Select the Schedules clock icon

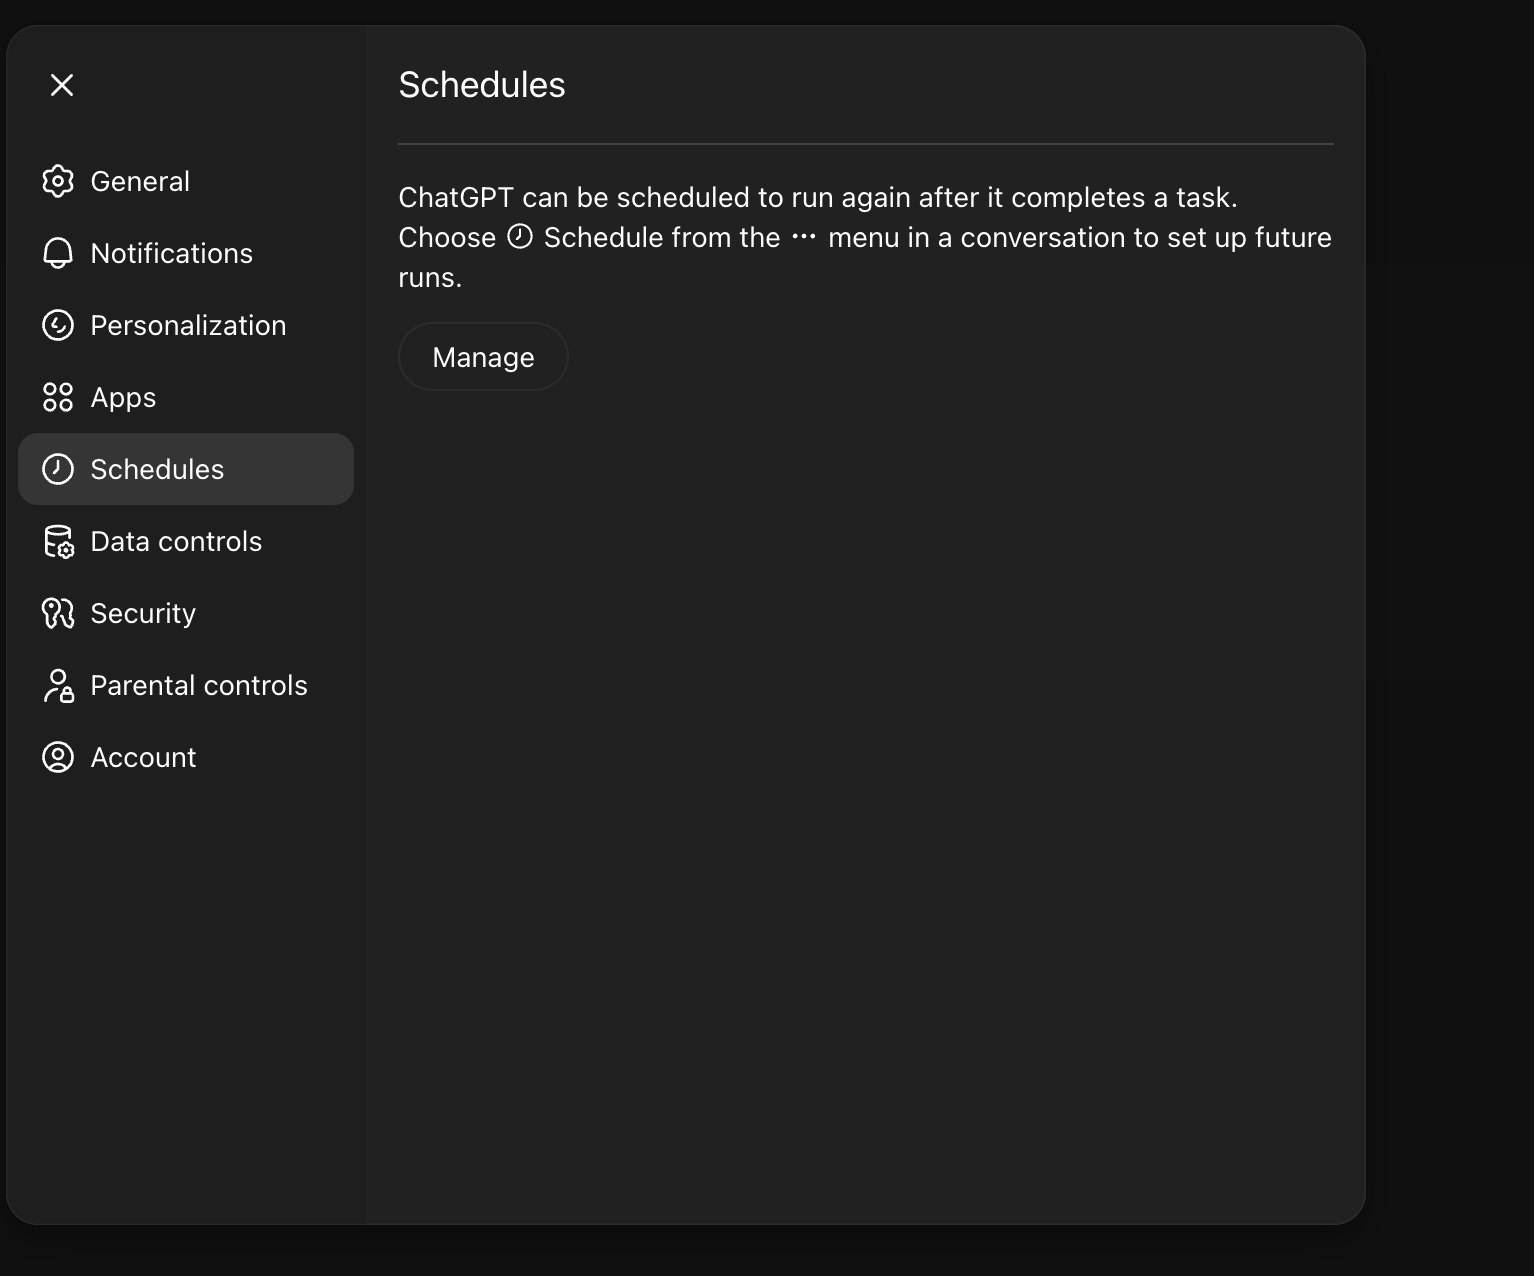click(x=58, y=469)
